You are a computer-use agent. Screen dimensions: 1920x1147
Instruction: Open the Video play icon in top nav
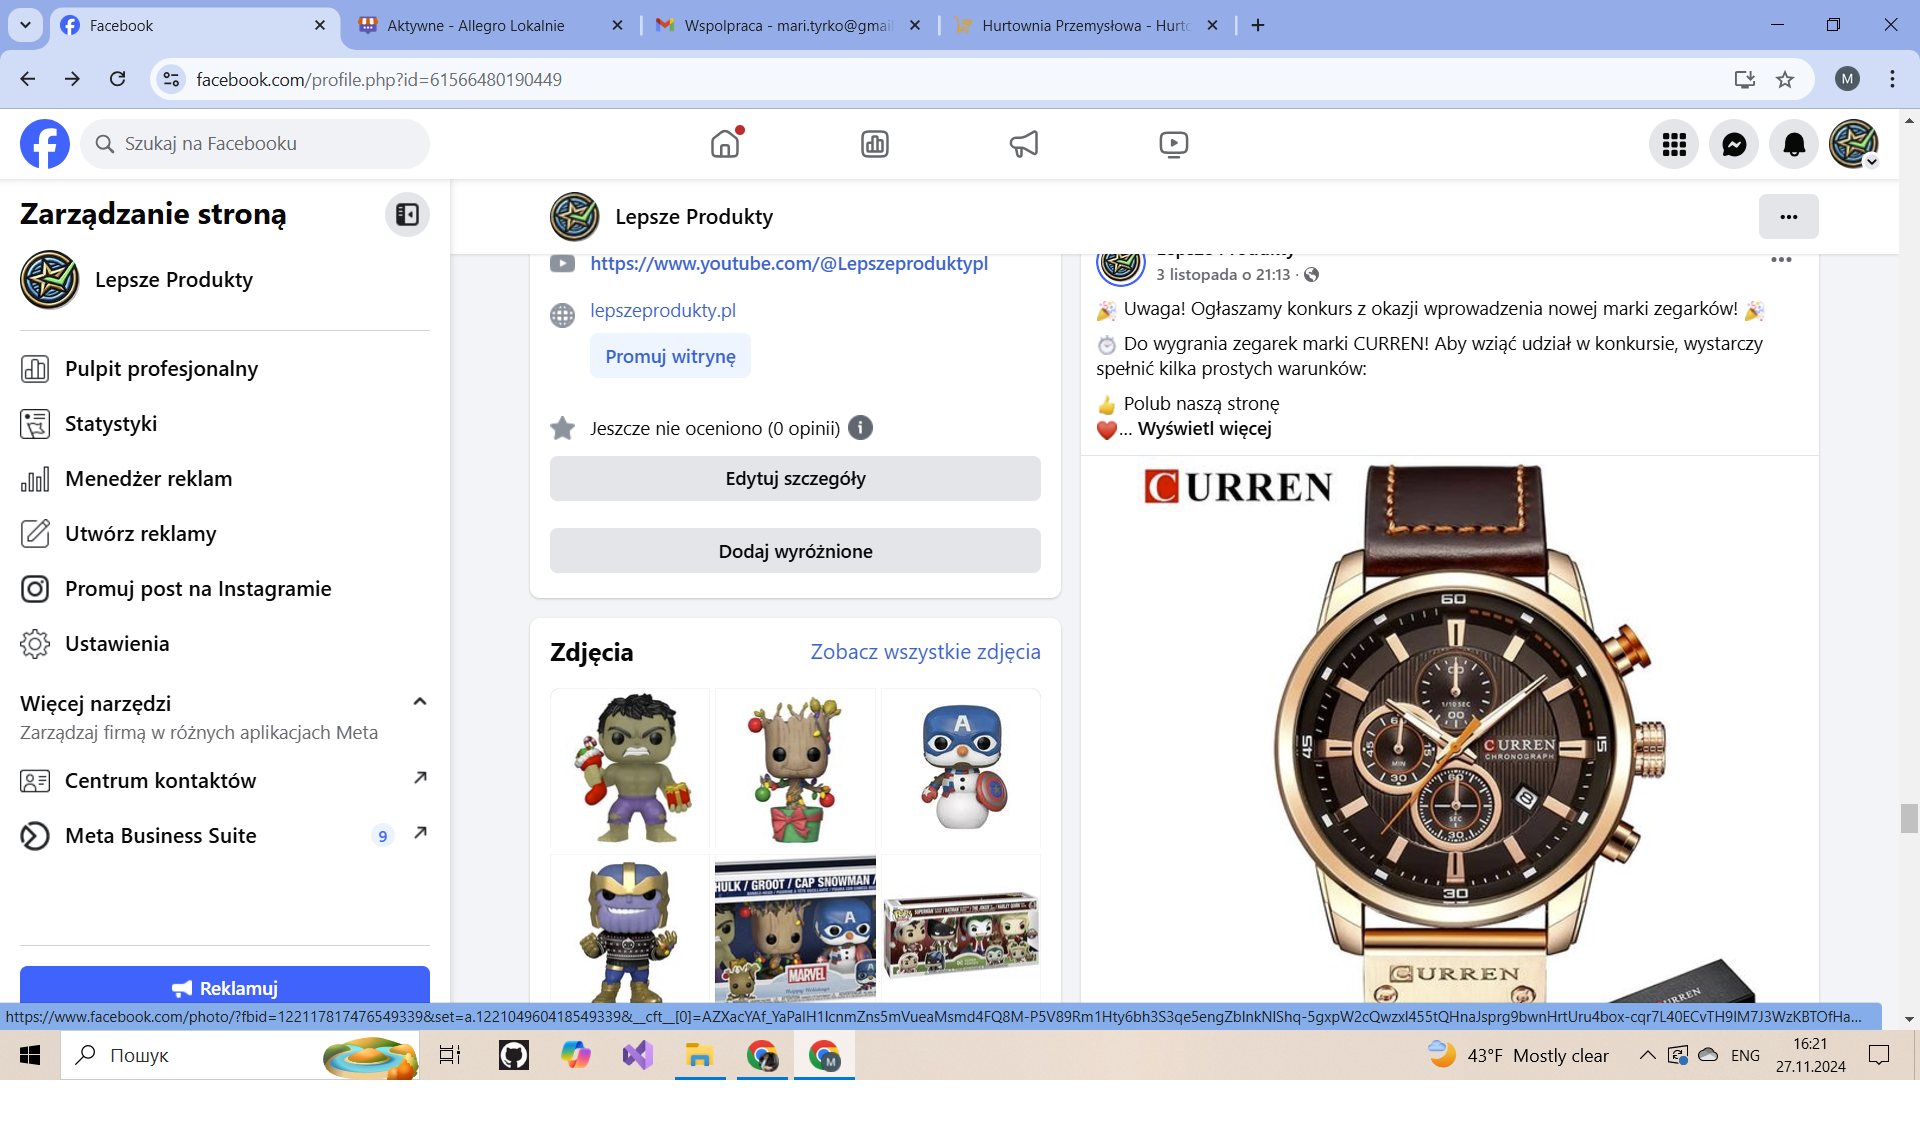(x=1174, y=144)
